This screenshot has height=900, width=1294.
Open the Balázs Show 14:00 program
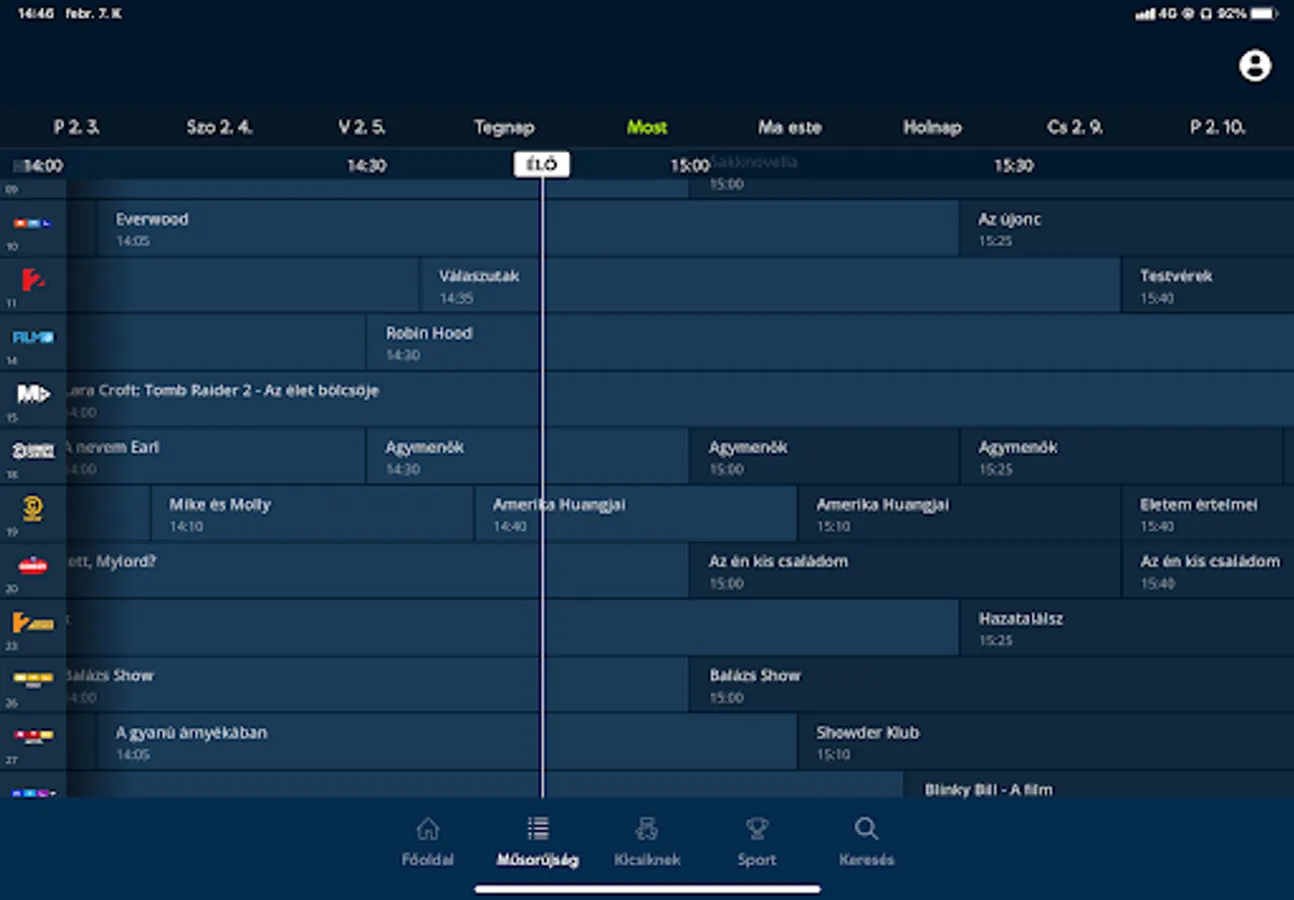coord(377,684)
